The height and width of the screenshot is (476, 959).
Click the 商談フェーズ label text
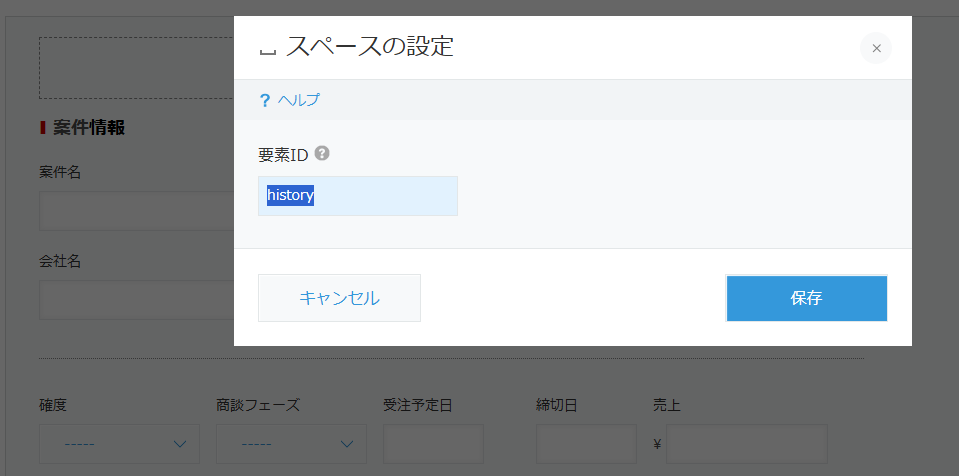click(x=258, y=405)
